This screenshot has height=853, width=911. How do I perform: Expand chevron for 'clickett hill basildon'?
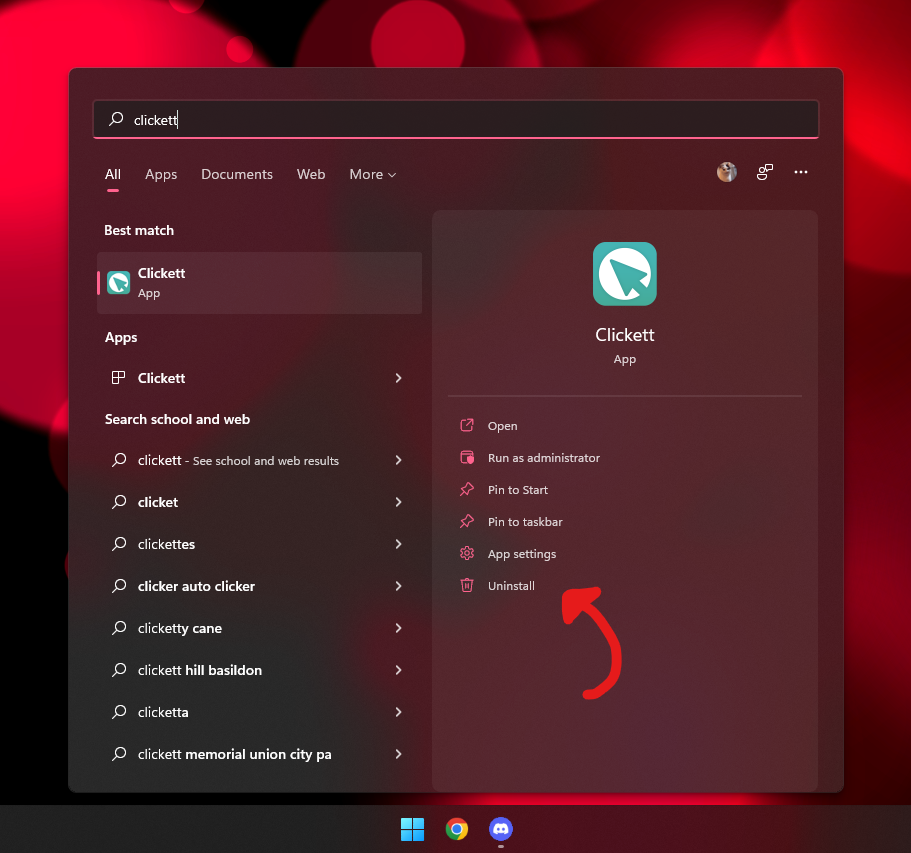pos(399,670)
